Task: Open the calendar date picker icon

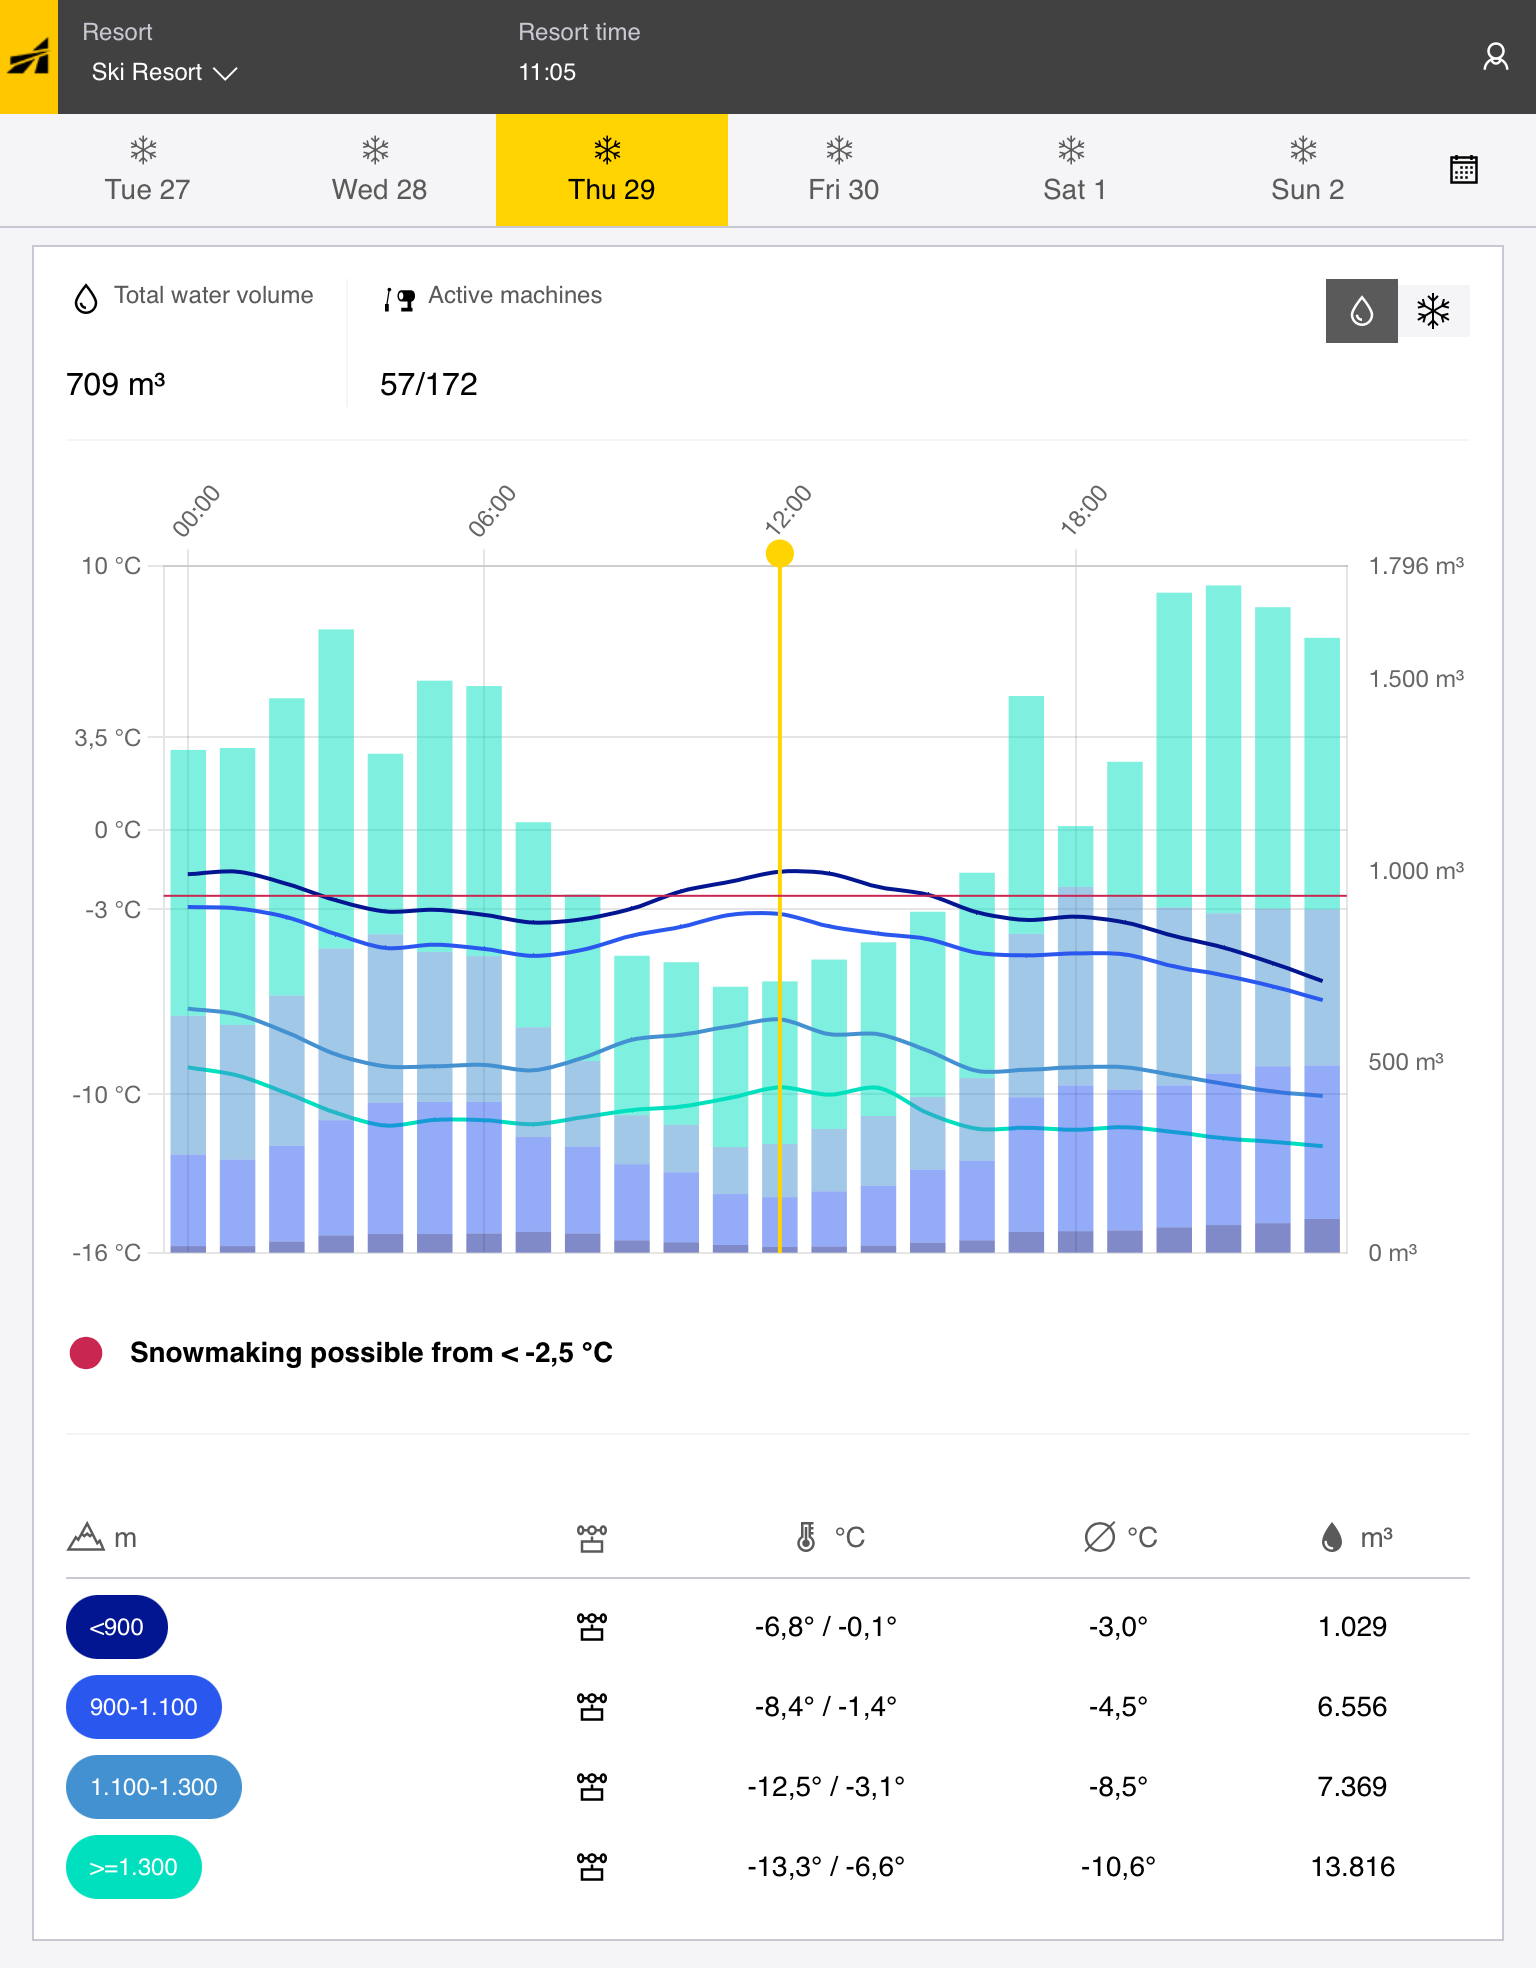Action: pyautogui.click(x=1463, y=170)
